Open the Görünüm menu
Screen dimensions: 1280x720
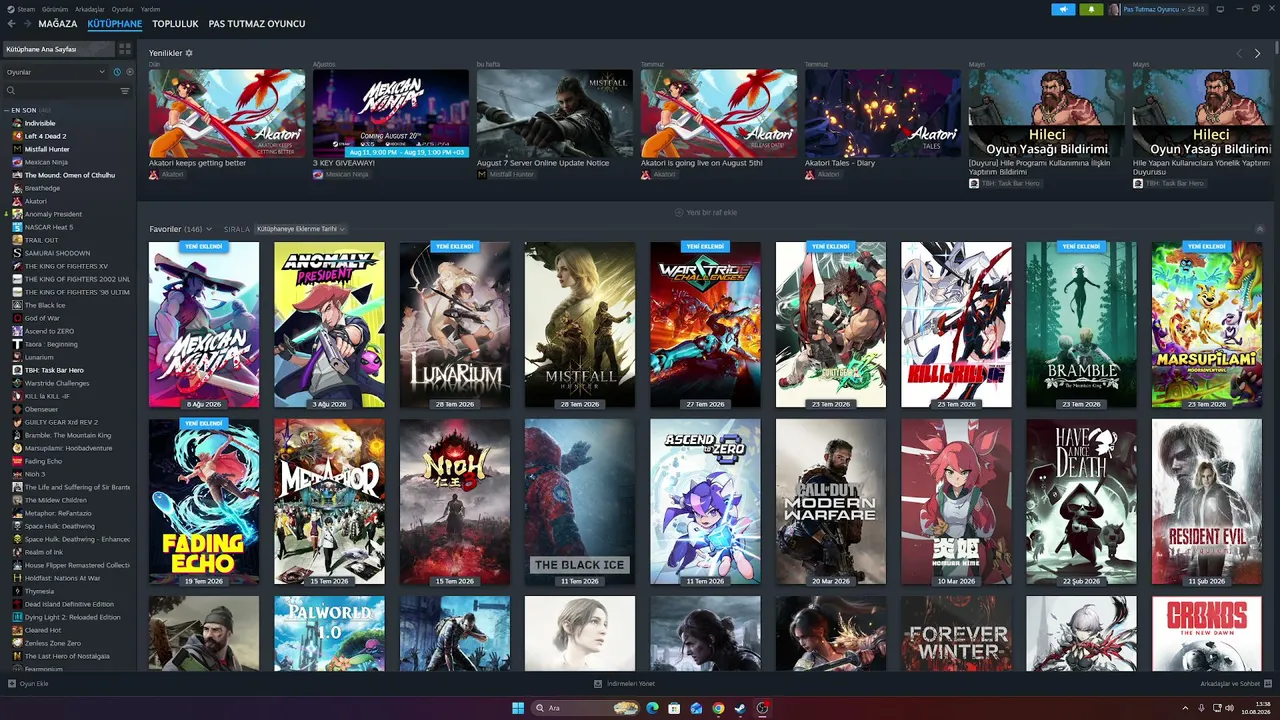[x=56, y=9]
